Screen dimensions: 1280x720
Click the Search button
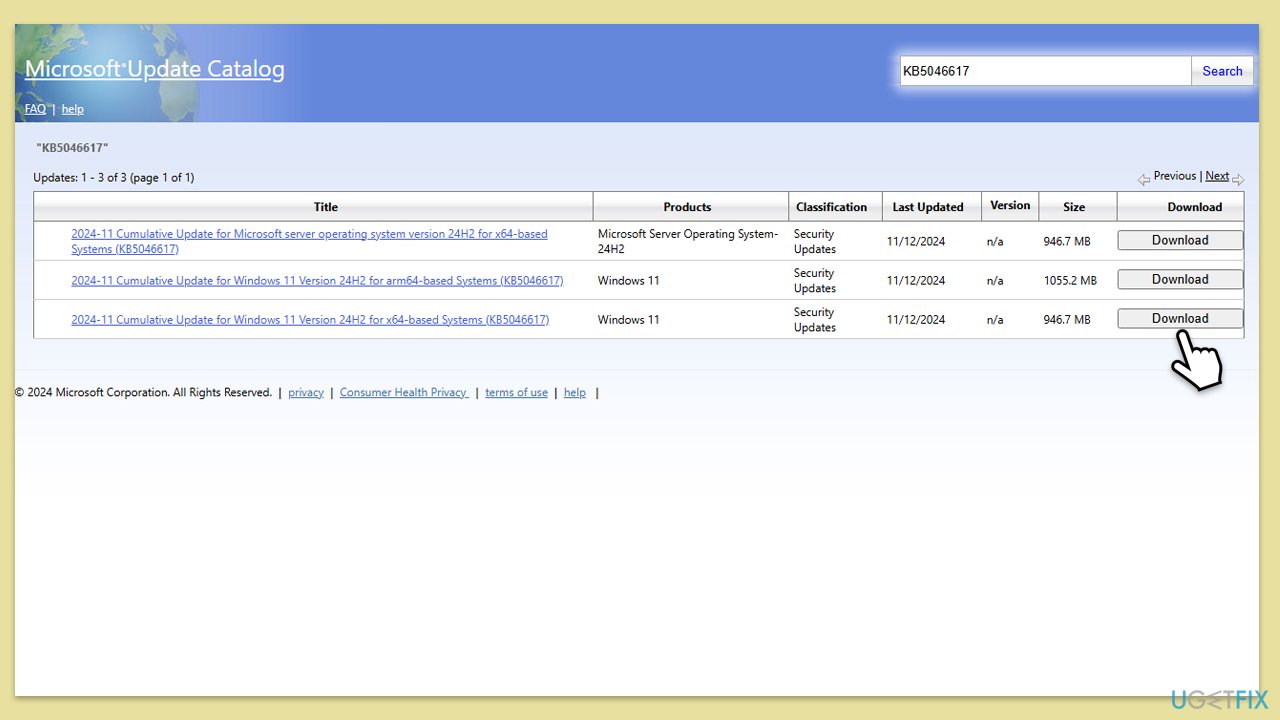tap(1222, 71)
